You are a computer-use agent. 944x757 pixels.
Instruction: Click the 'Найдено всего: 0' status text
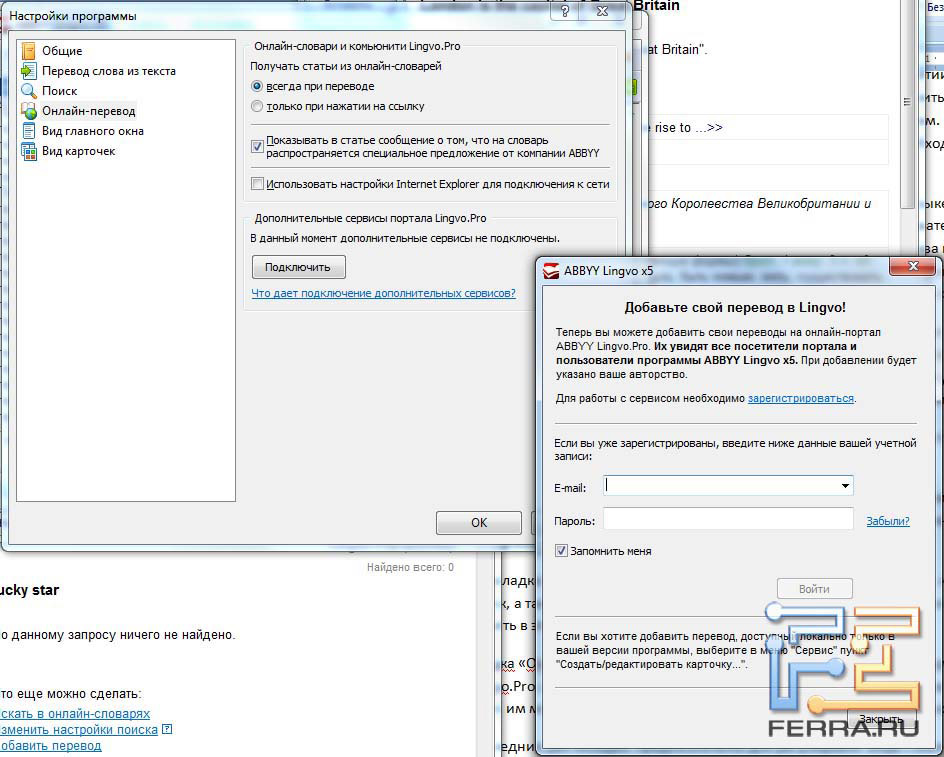click(x=411, y=567)
